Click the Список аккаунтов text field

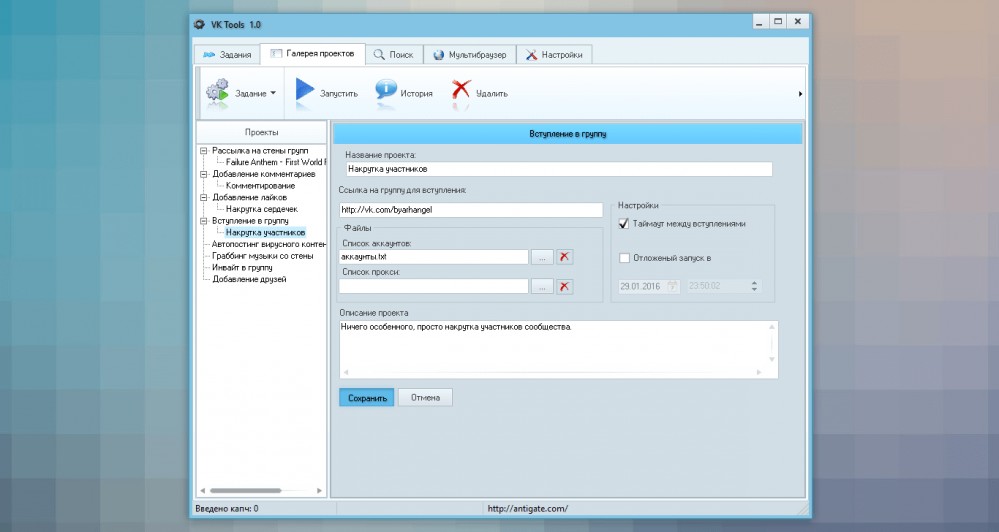(x=433, y=257)
